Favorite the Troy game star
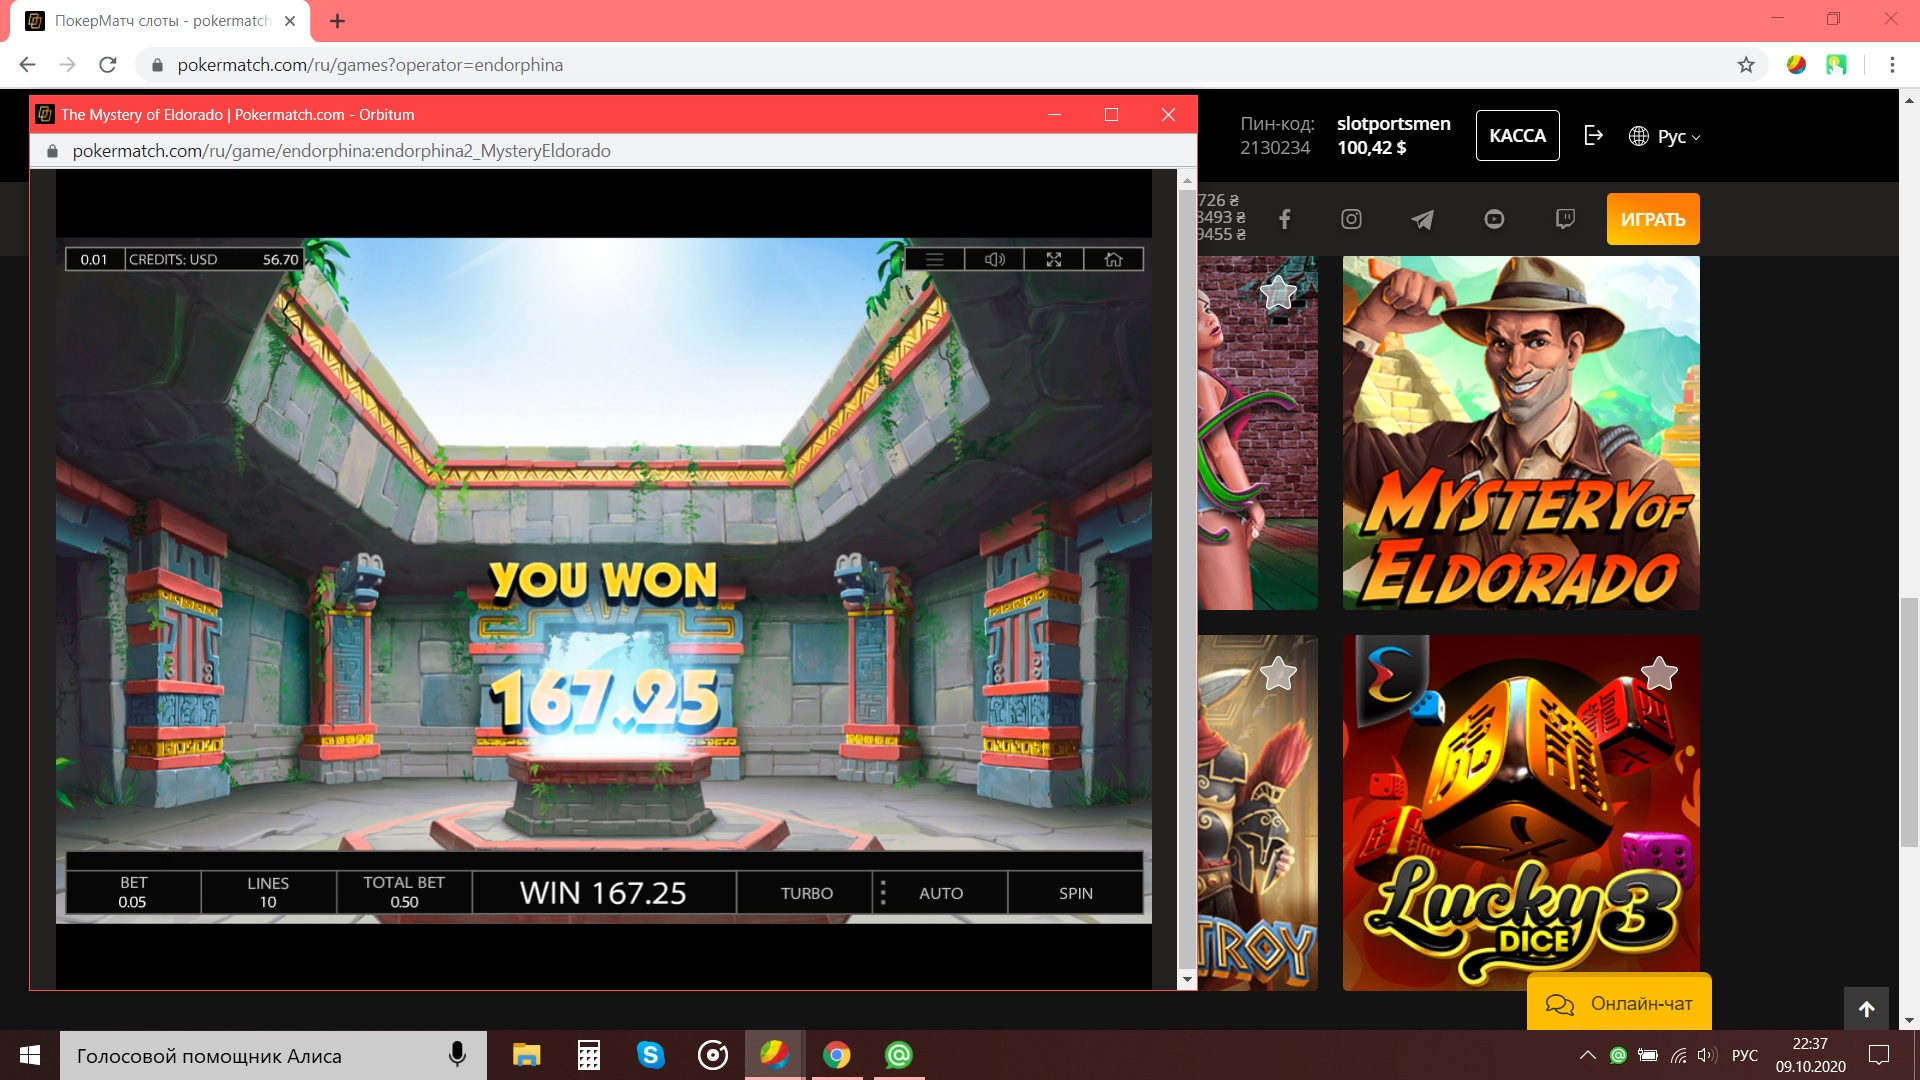1920x1080 pixels. click(1278, 673)
